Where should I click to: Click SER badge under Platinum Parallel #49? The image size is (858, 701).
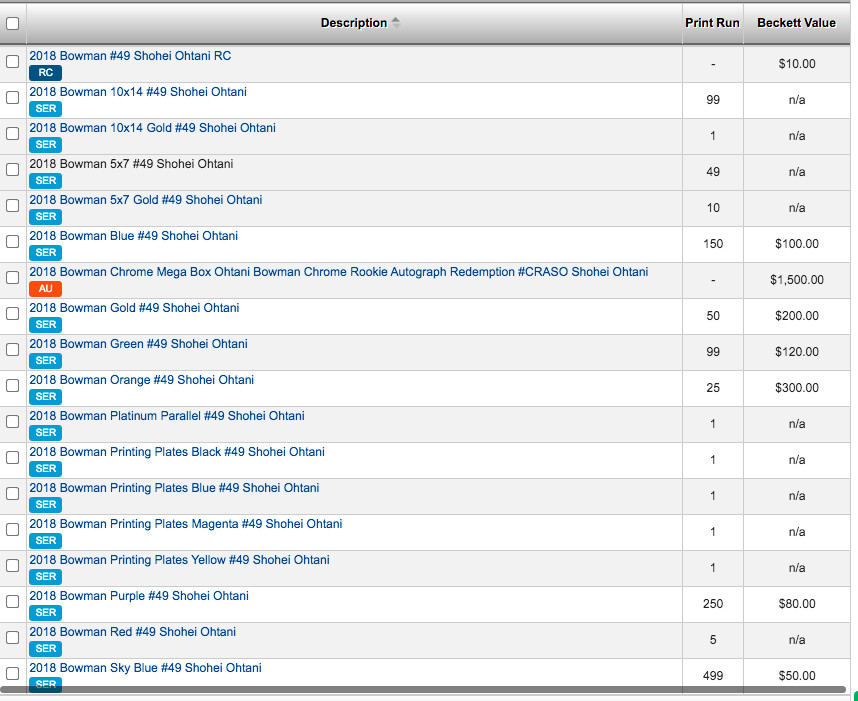(45, 433)
